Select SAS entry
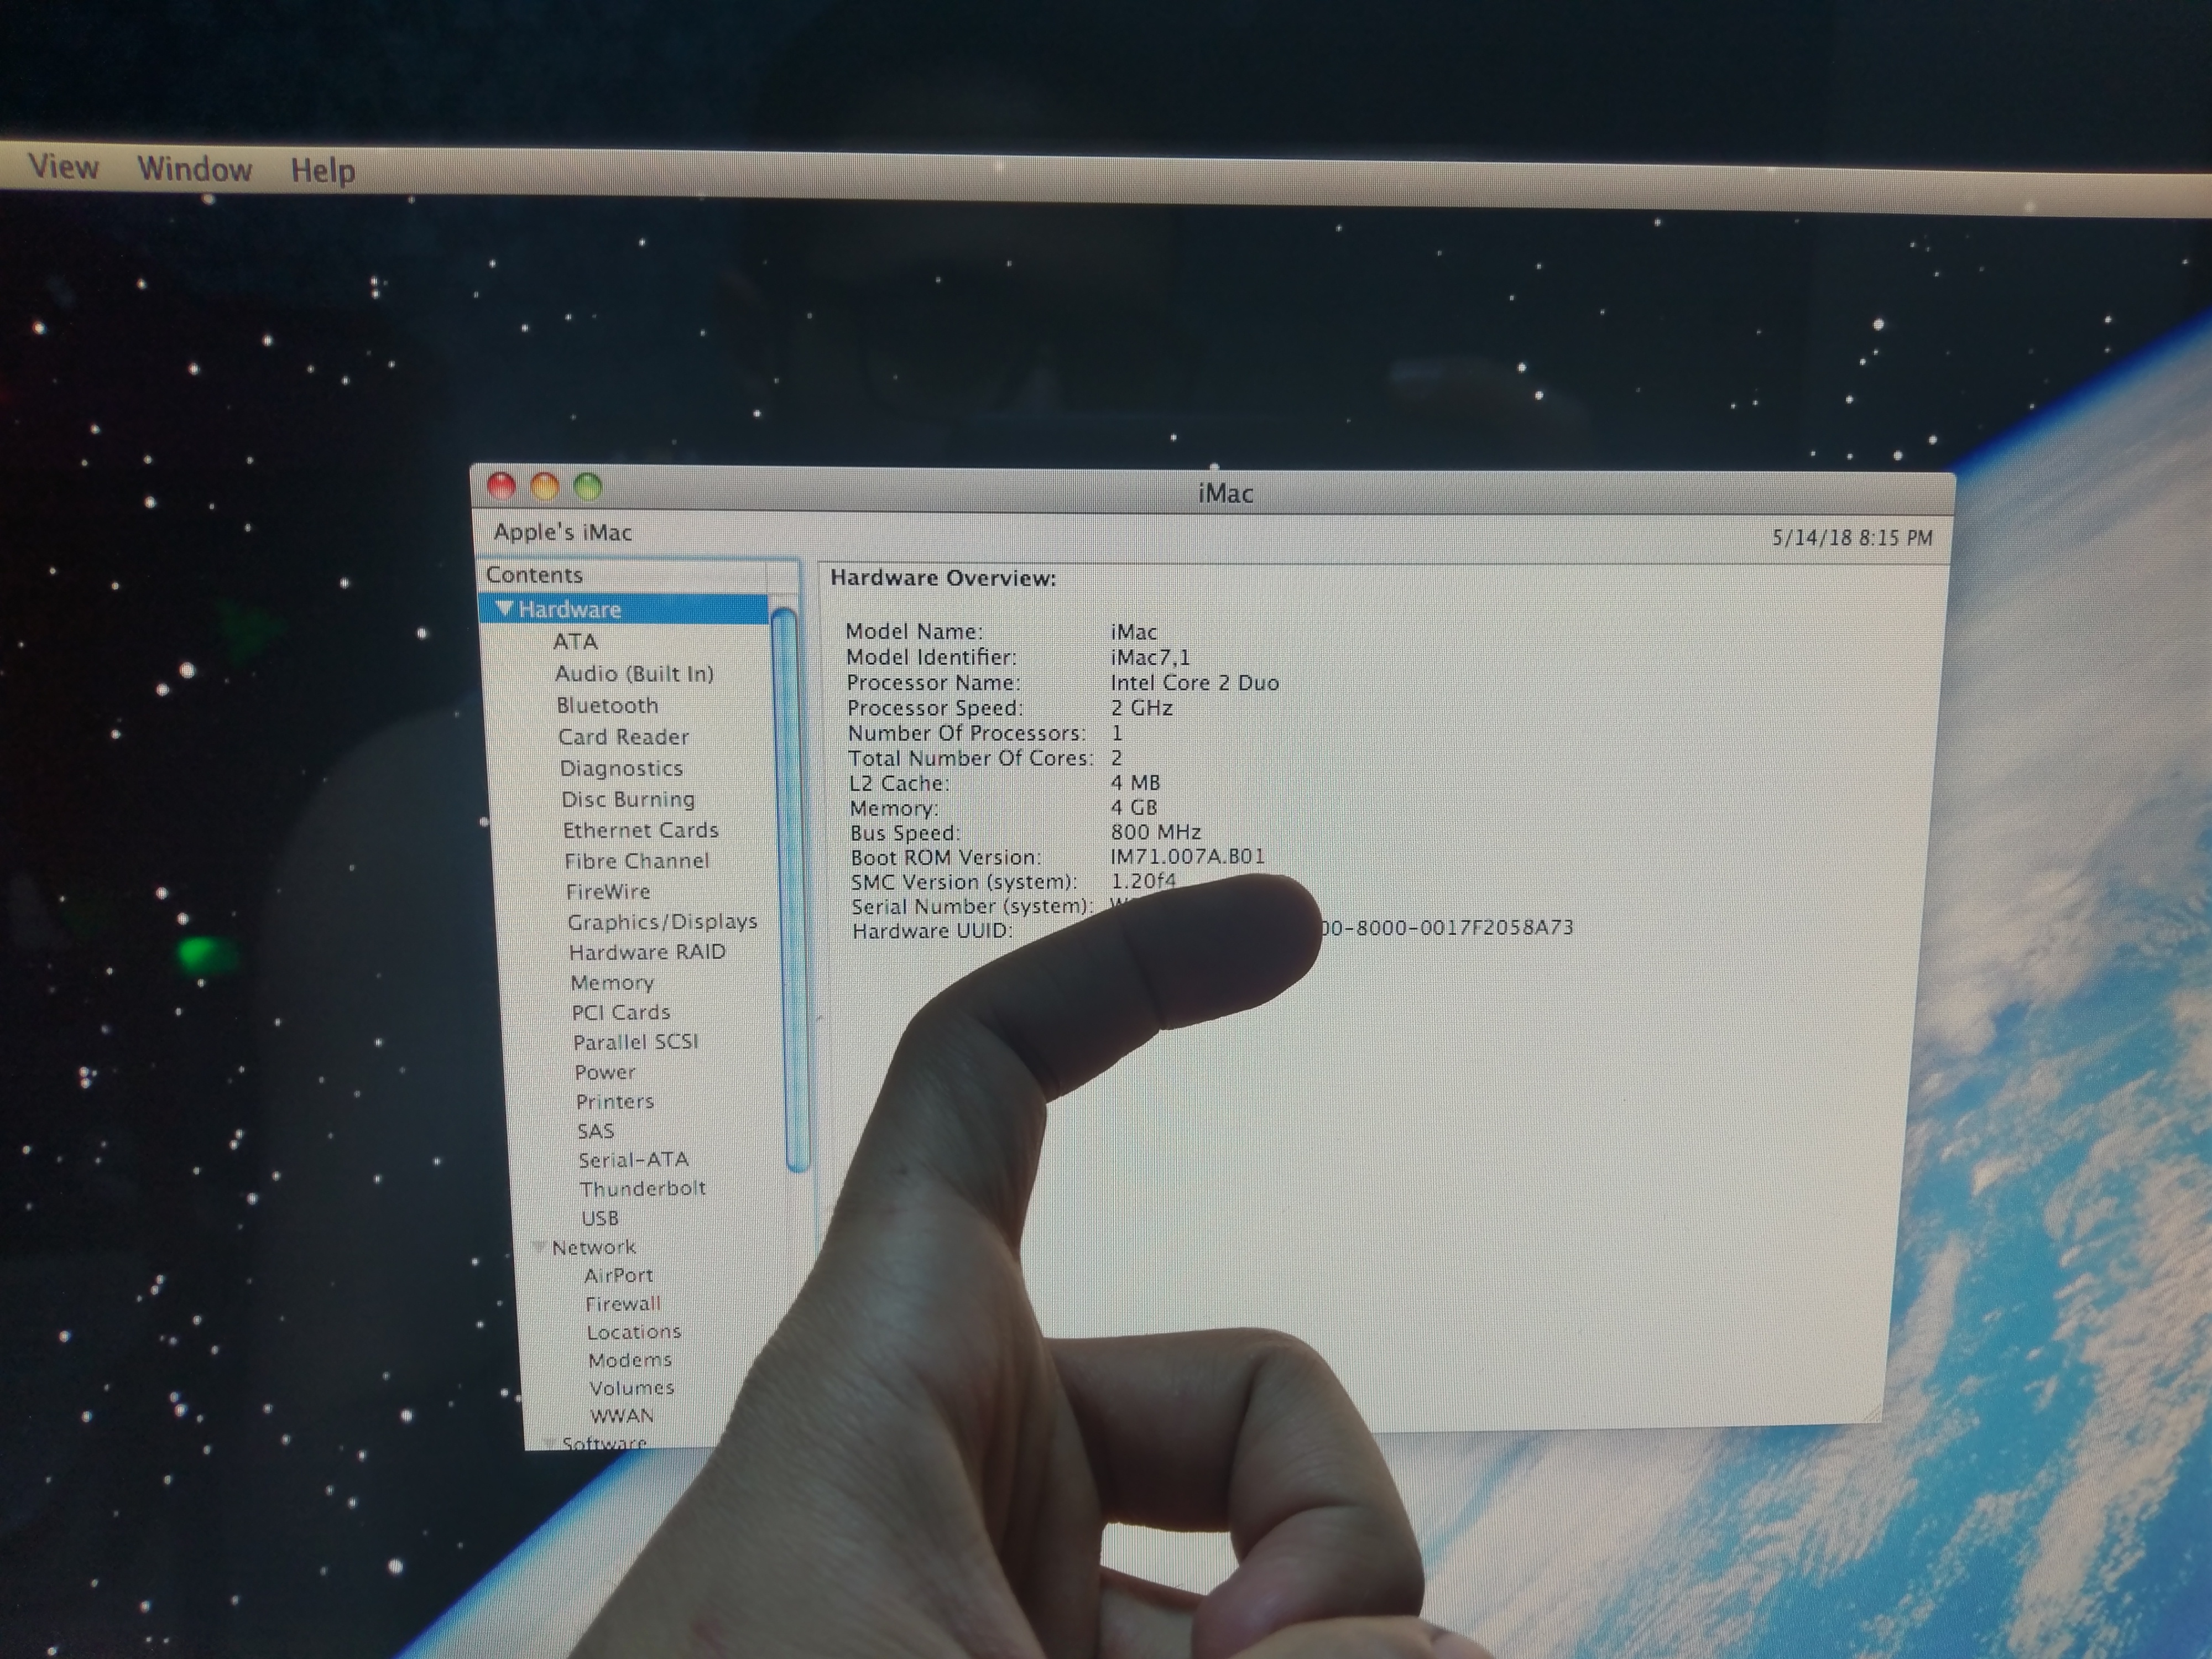This screenshot has width=2212, height=1659. click(595, 1130)
